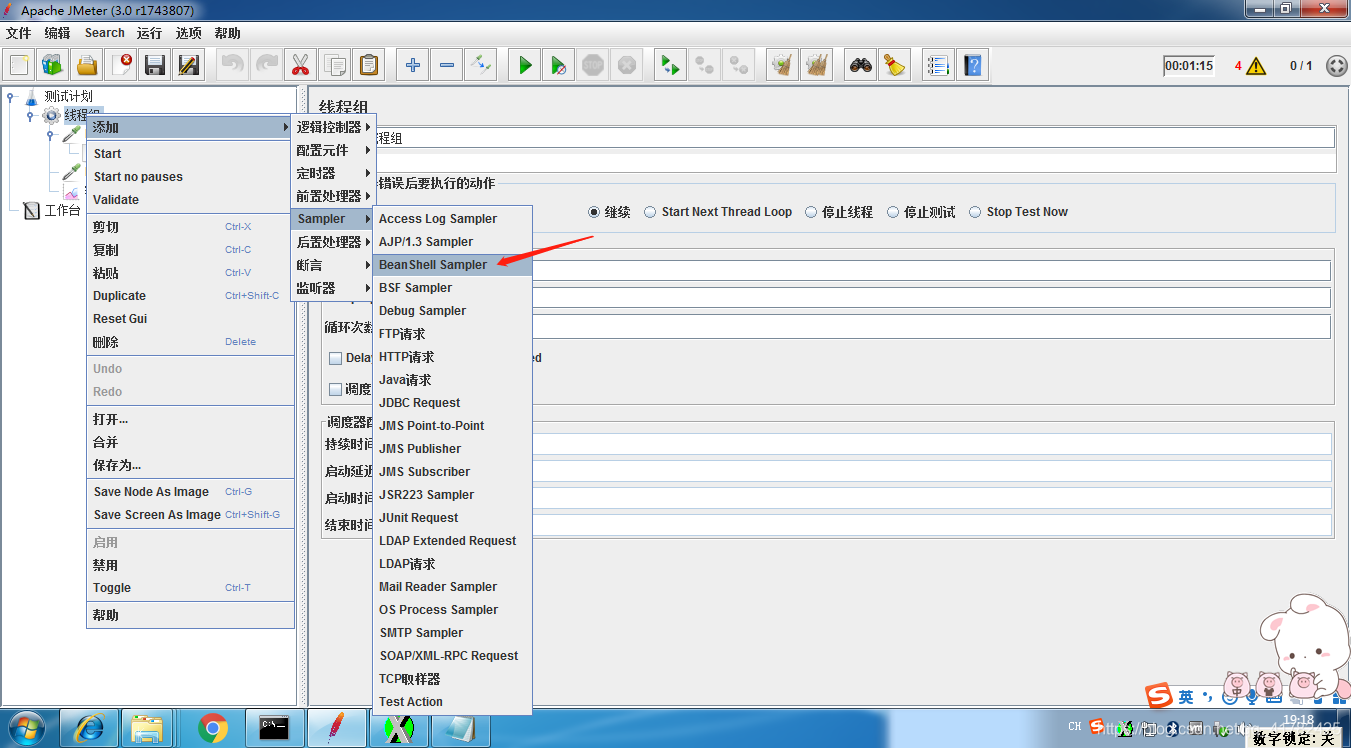Click Reset Search broom icon

coord(895,66)
